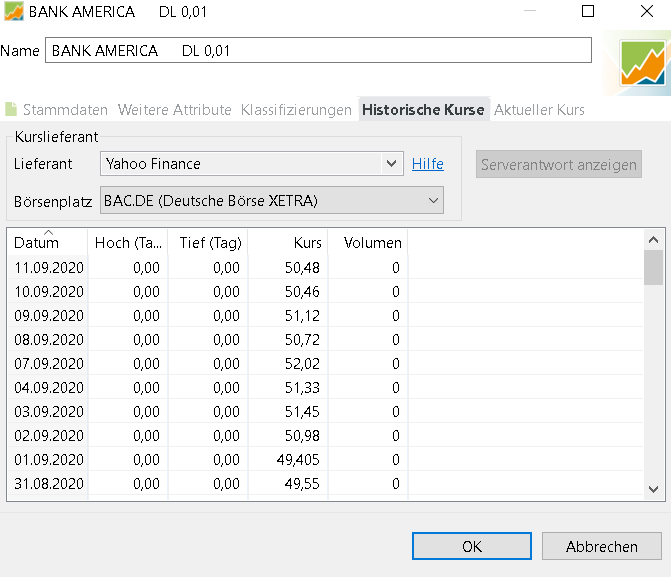671x577 pixels.
Task: Click the Stammdaten tab document icon
Action: 11,110
